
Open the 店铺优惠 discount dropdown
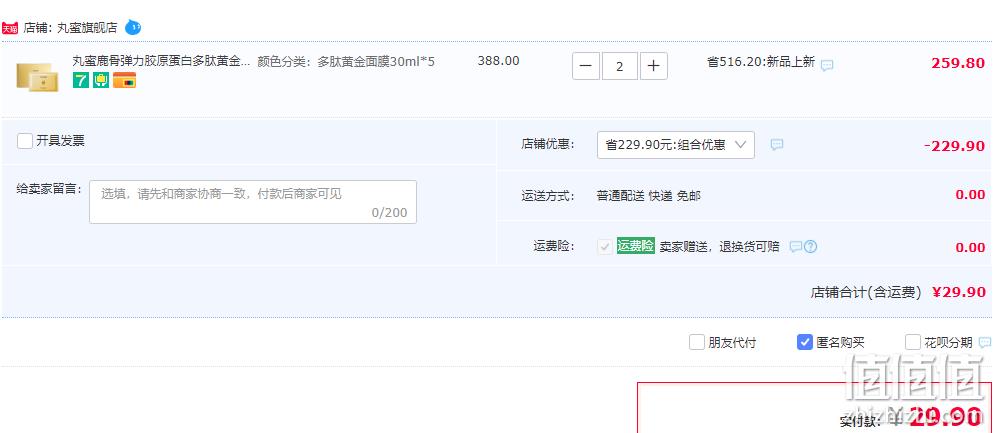coord(676,145)
